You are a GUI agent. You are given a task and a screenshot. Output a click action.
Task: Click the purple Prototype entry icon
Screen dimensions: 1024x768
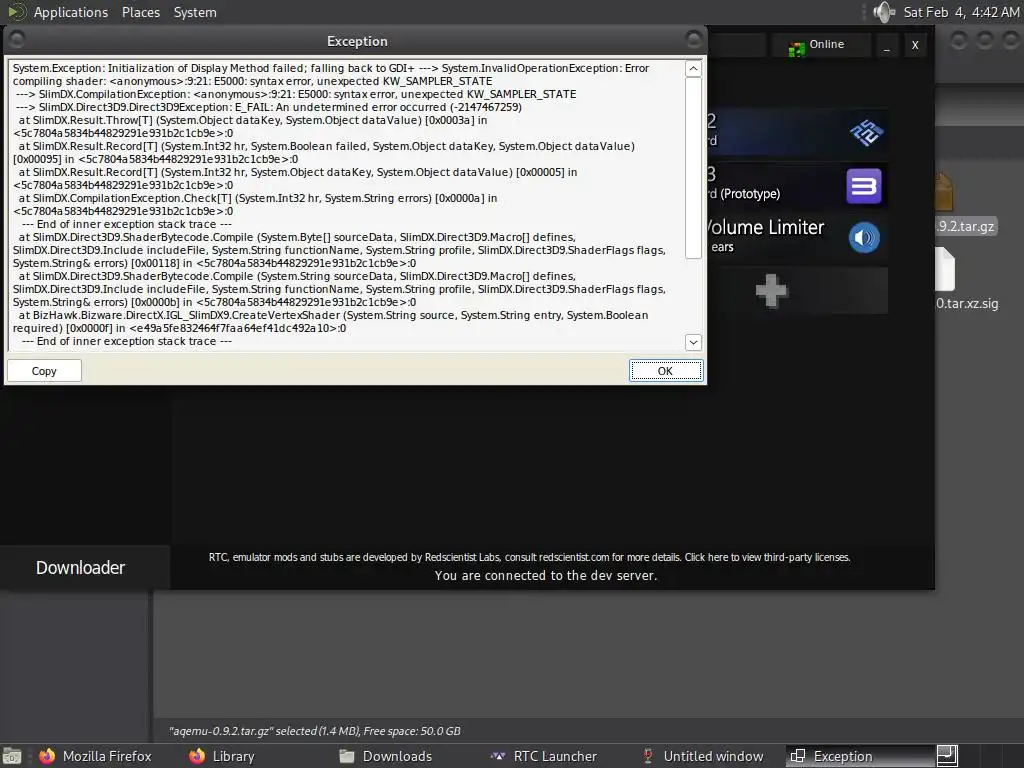(x=864, y=186)
